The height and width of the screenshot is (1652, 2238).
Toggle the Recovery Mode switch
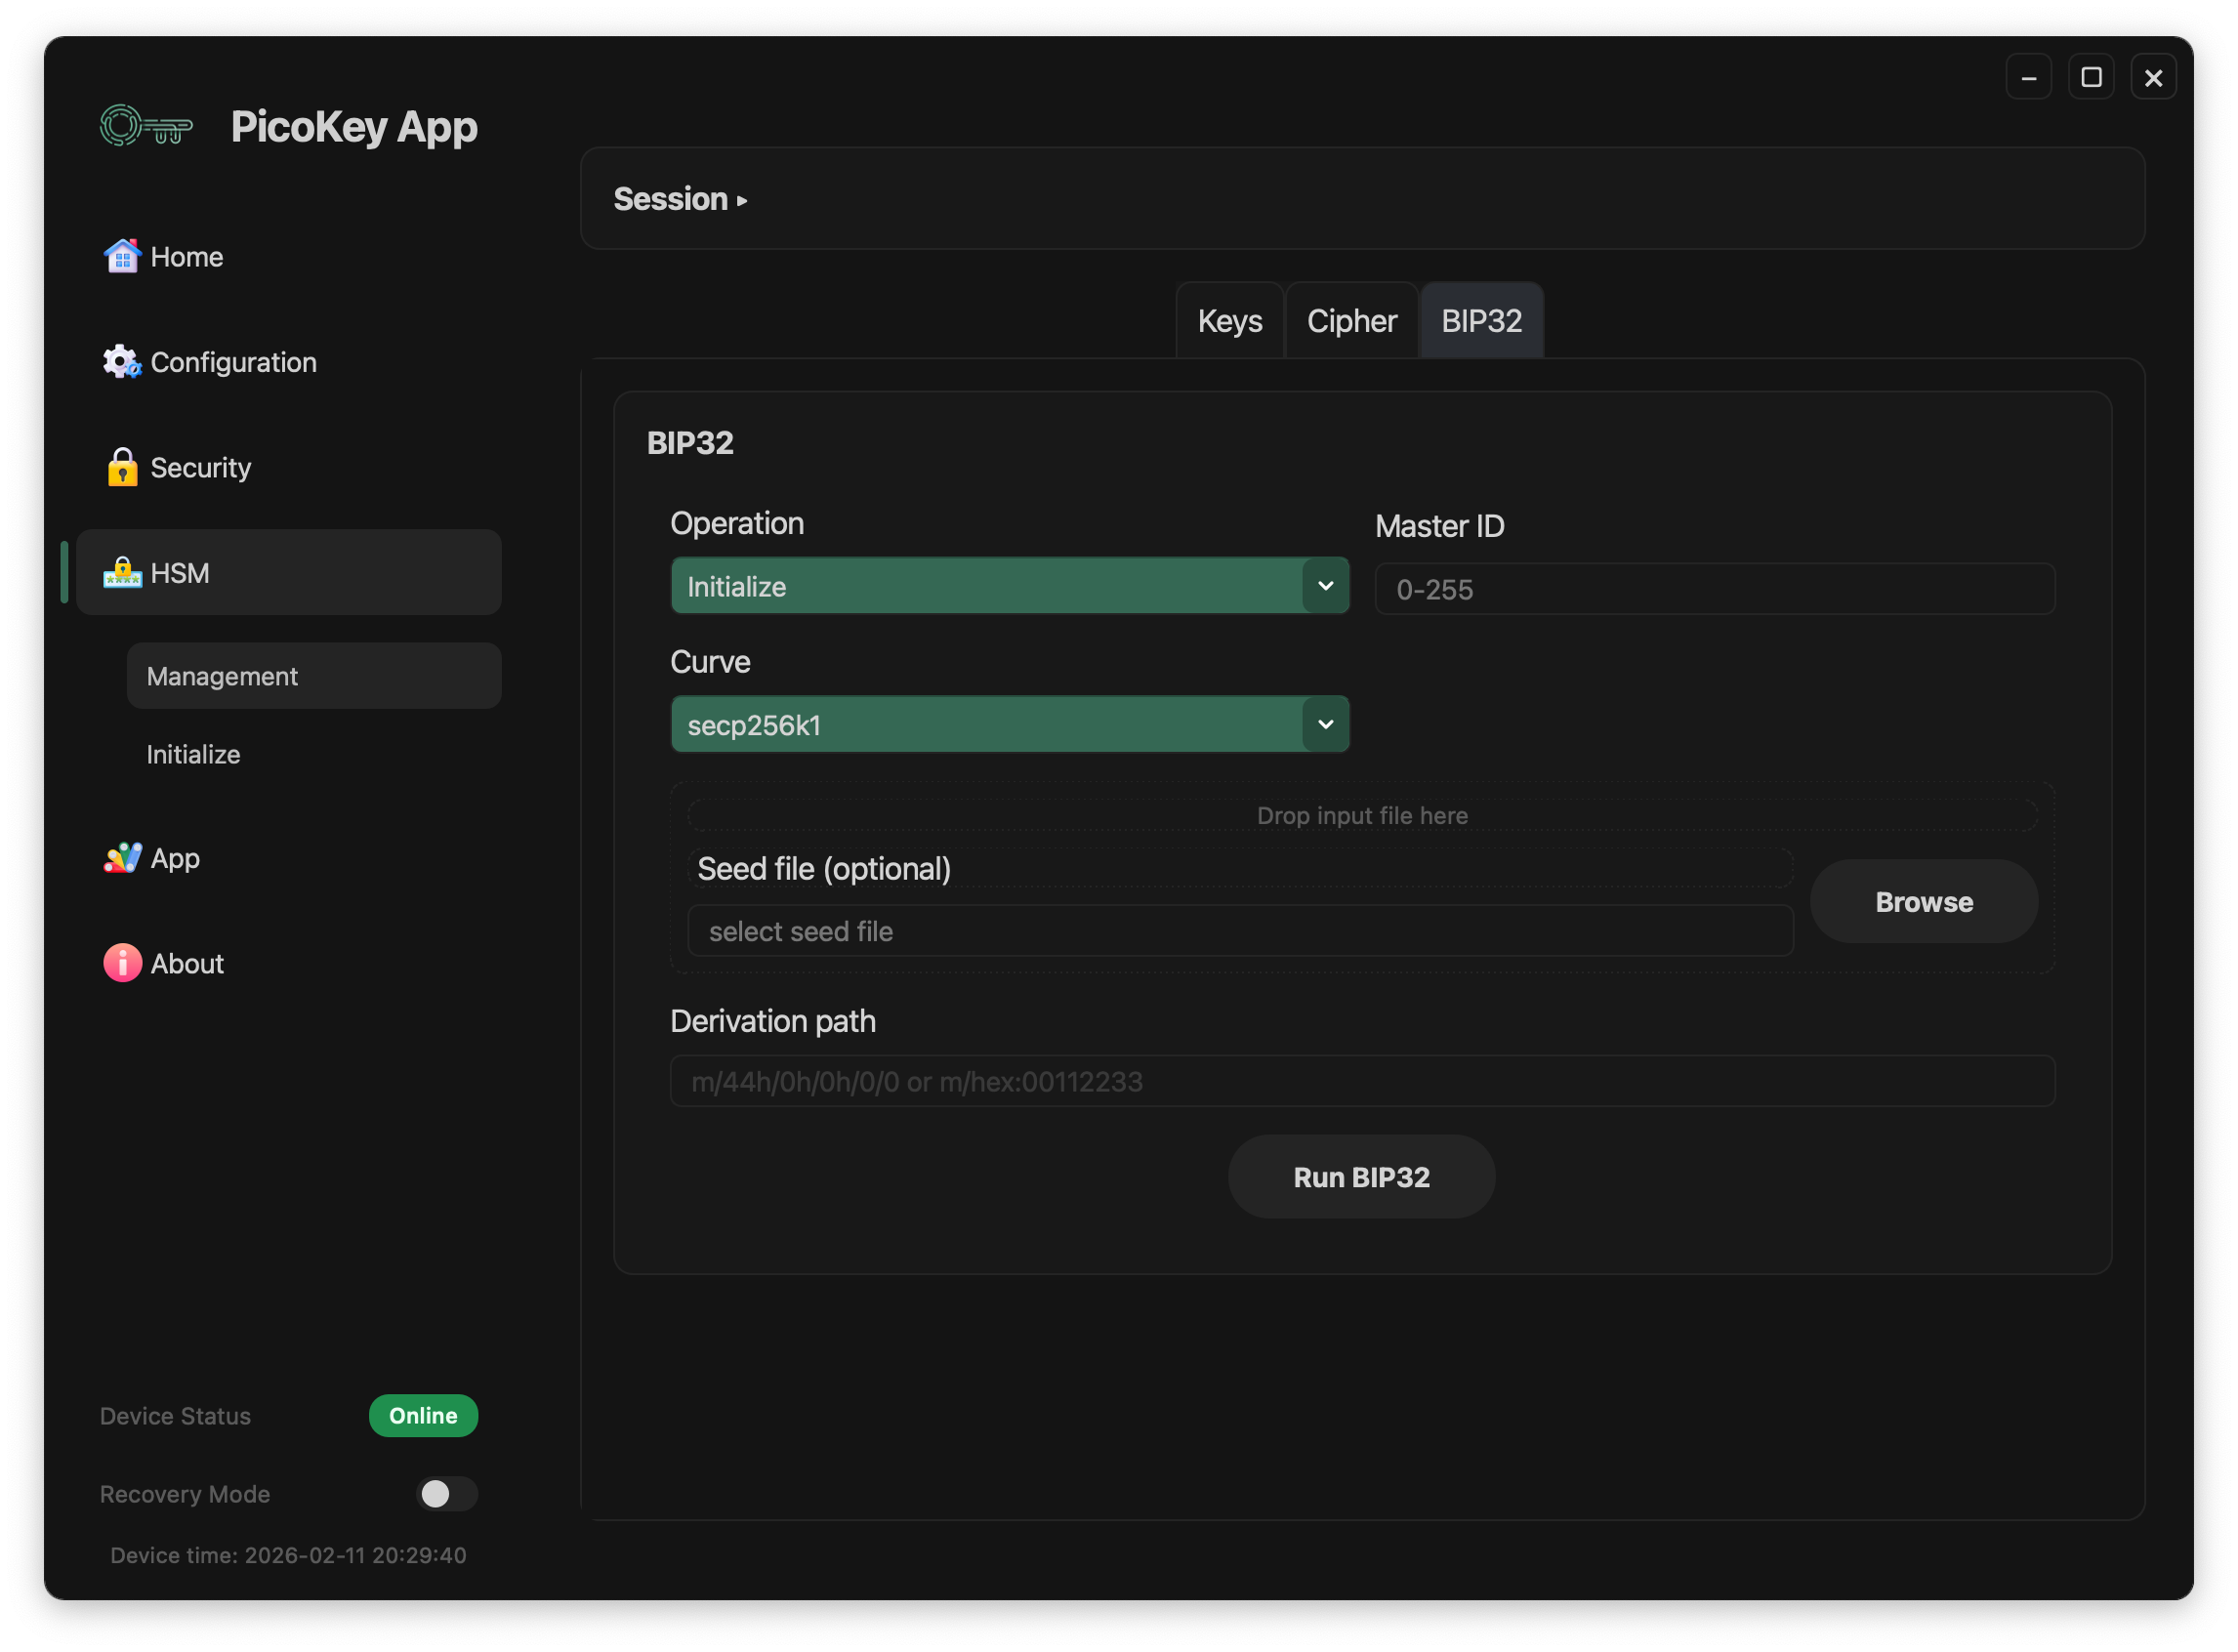click(446, 1493)
